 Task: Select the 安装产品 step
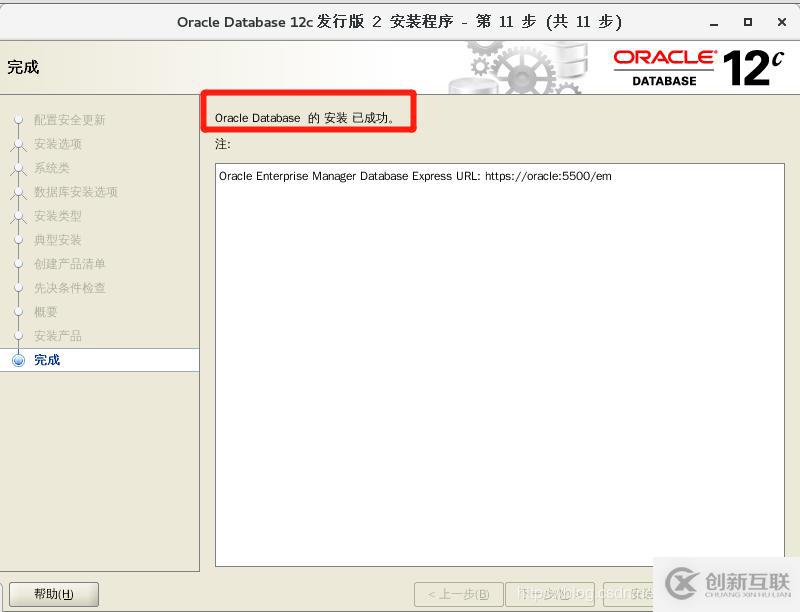58,336
